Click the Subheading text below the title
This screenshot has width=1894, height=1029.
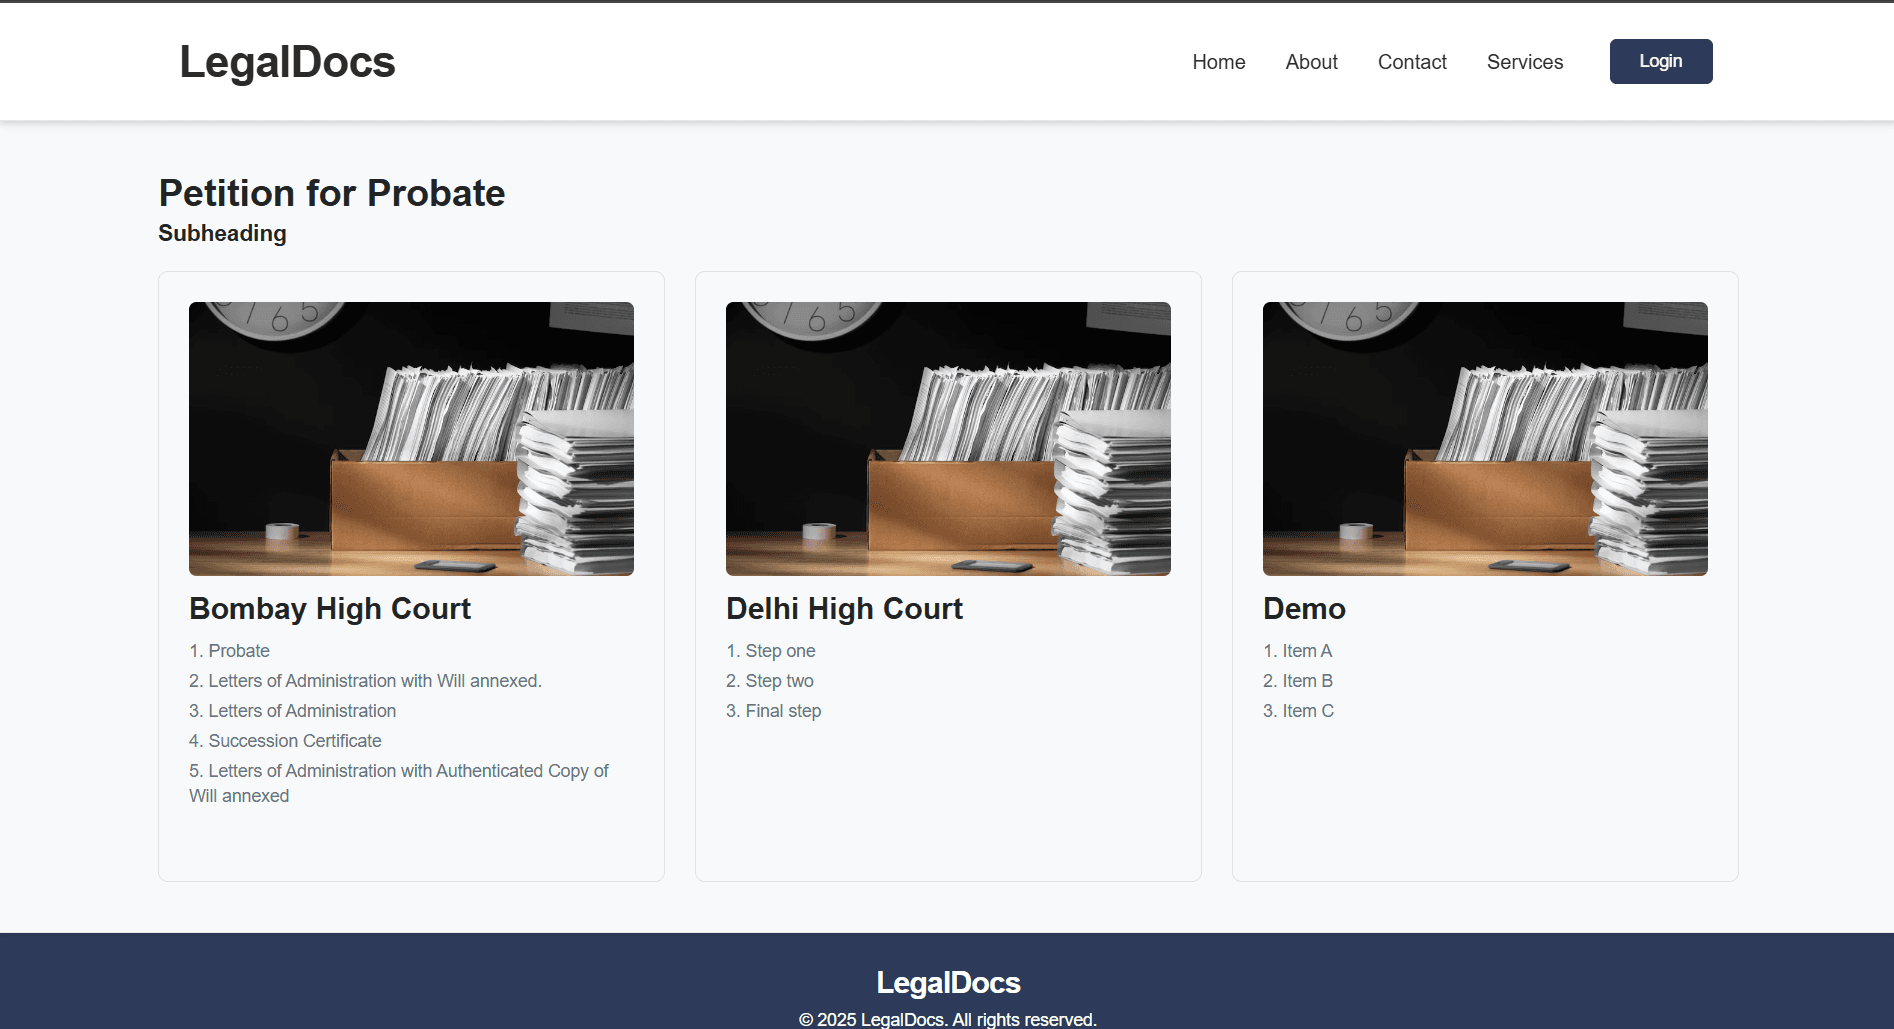[x=222, y=233]
